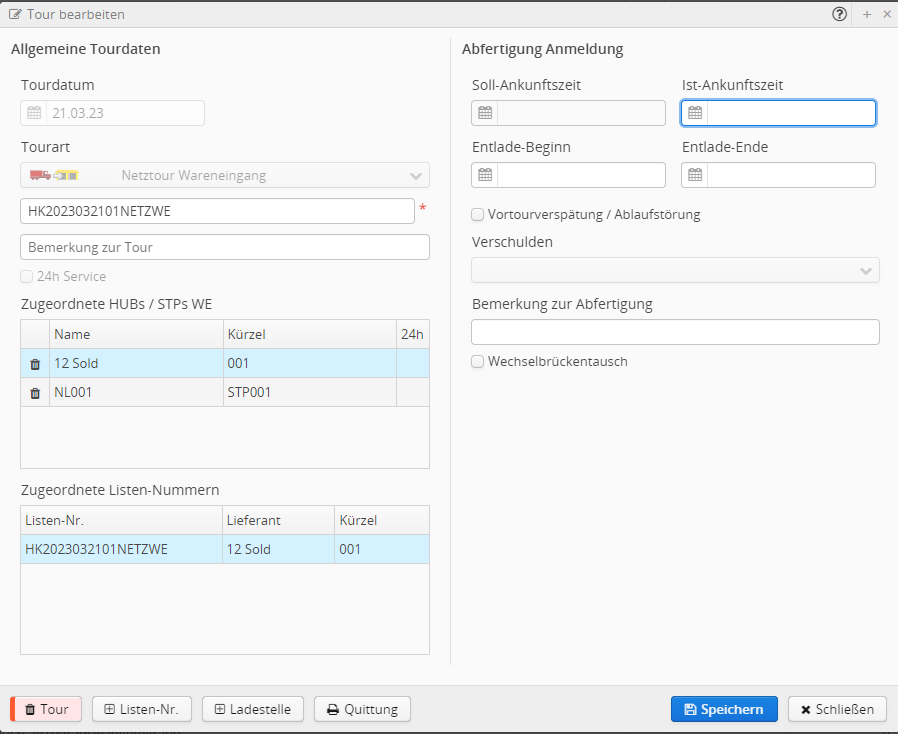Click the STP001 Kürzel cell

[310, 393]
